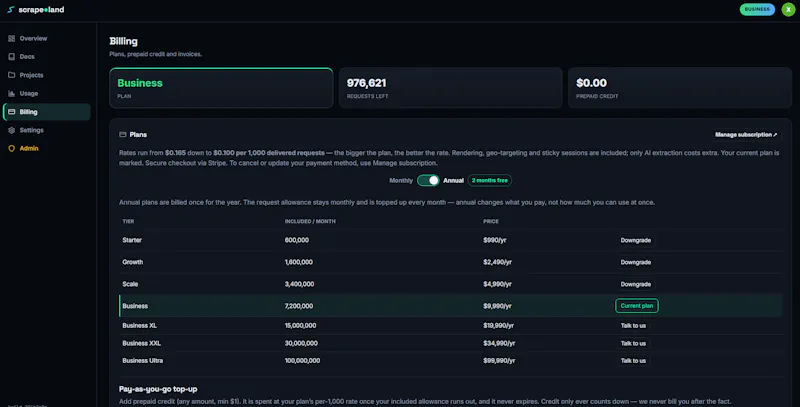
Task: Open the user avatar X menu
Action: click(x=788, y=9)
